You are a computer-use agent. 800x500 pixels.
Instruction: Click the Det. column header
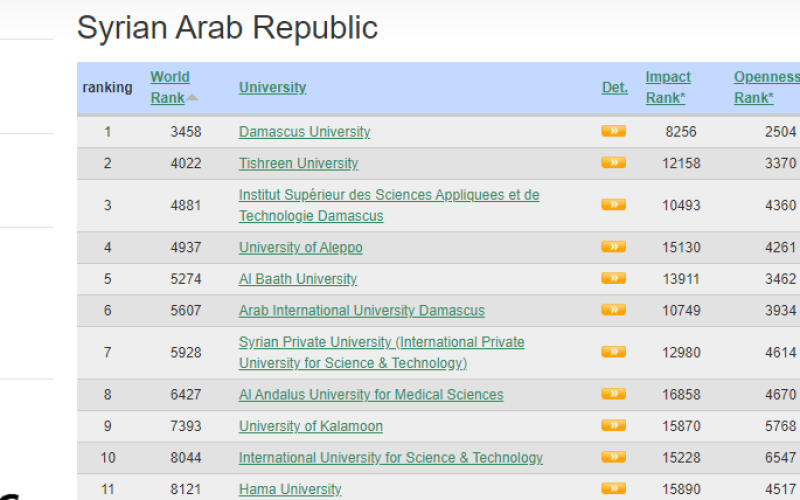(614, 87)
